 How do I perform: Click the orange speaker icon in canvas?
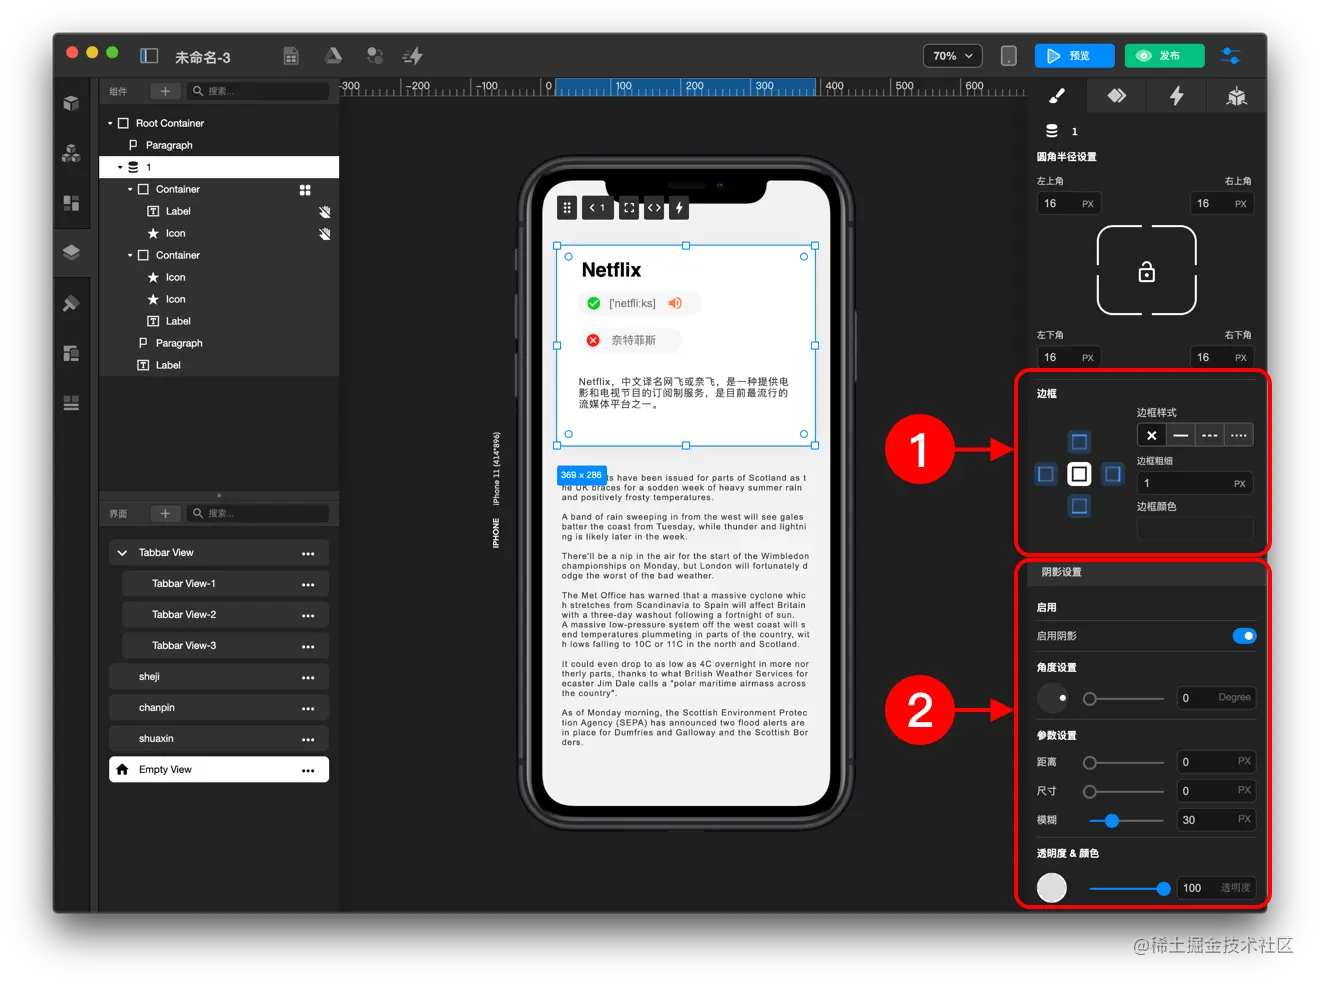tap(675, 303)
